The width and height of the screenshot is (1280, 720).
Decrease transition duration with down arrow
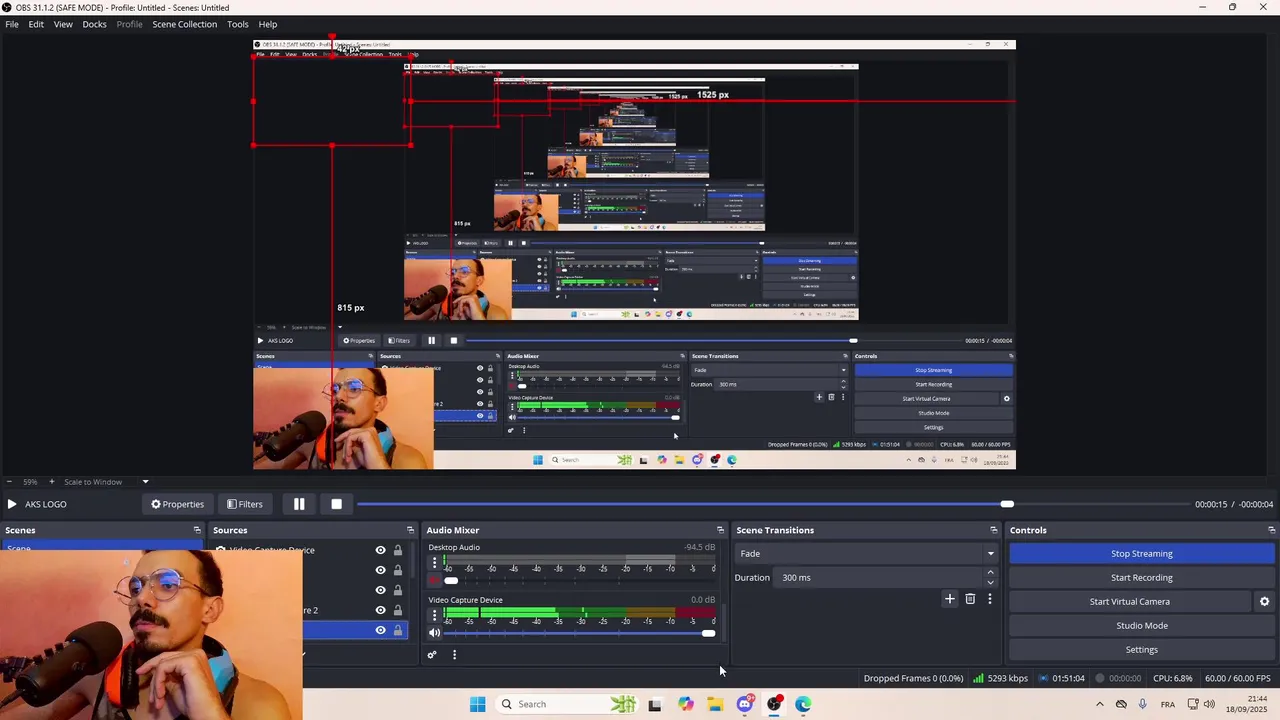990,583
